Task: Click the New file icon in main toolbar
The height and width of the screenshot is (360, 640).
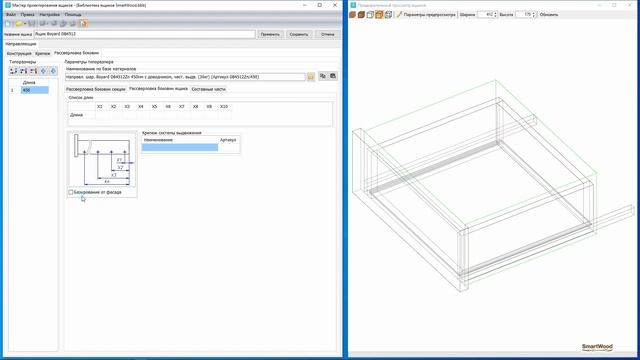Action: tap(8, 24)
